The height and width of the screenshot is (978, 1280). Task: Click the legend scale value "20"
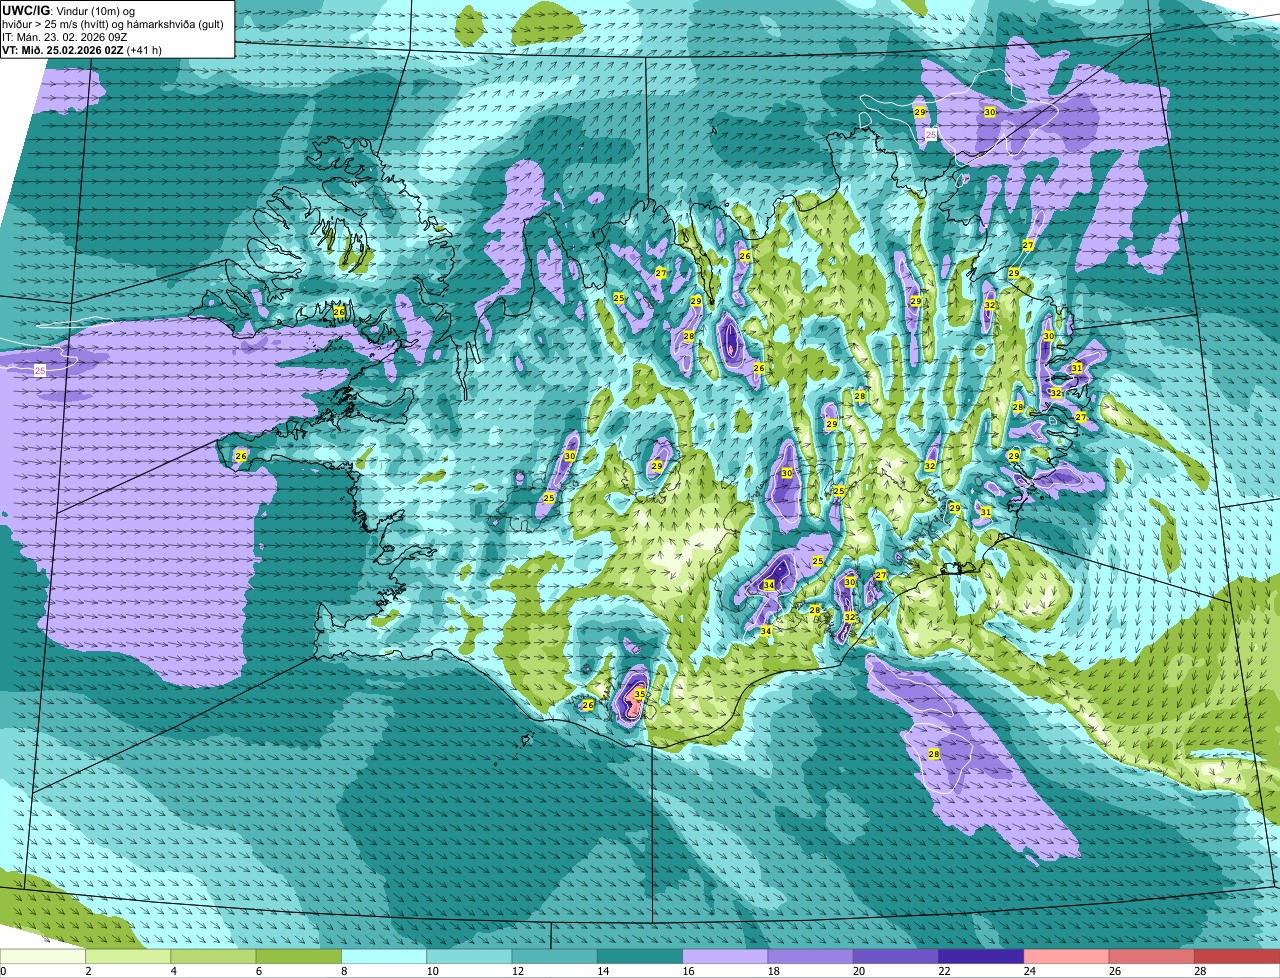[x=858, y=971]
